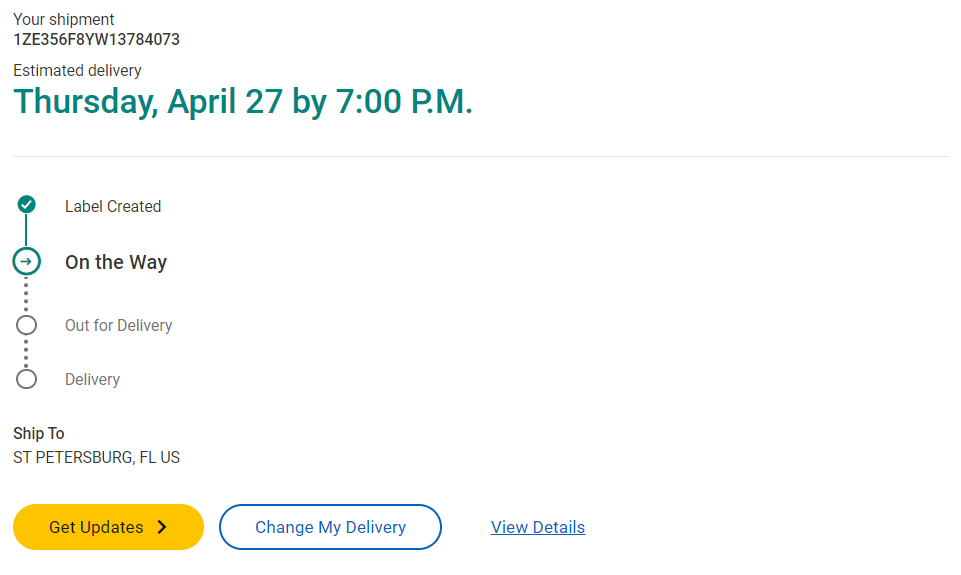Viewport: 961px width, 575px height.
Task: Click the Ship To heading
Action: [x=39, y=433]
